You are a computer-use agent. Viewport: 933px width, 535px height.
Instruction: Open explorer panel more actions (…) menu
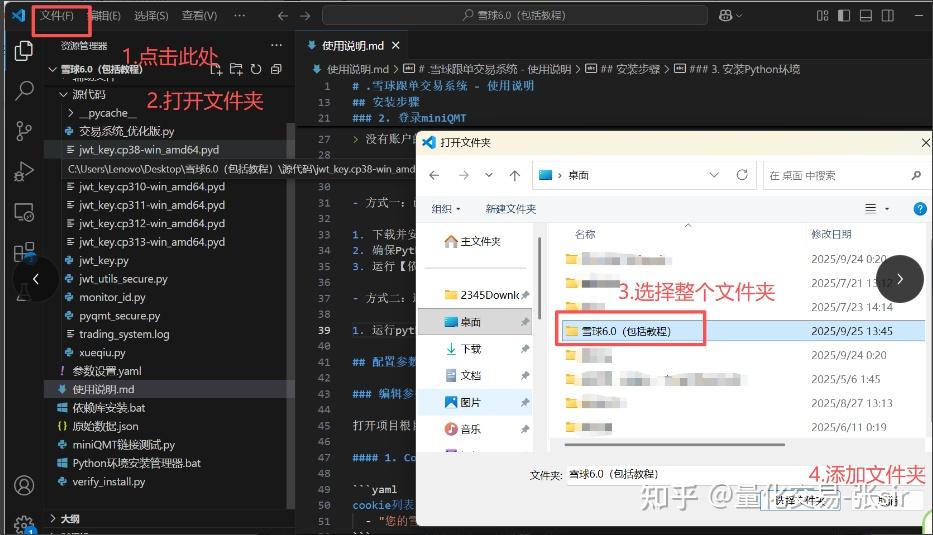(x=276, y=45)
